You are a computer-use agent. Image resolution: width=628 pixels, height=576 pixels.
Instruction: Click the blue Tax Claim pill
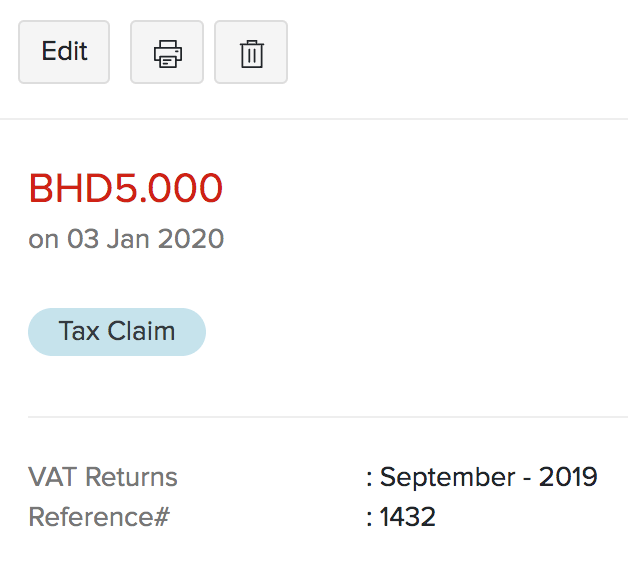(x=117, y=332)
